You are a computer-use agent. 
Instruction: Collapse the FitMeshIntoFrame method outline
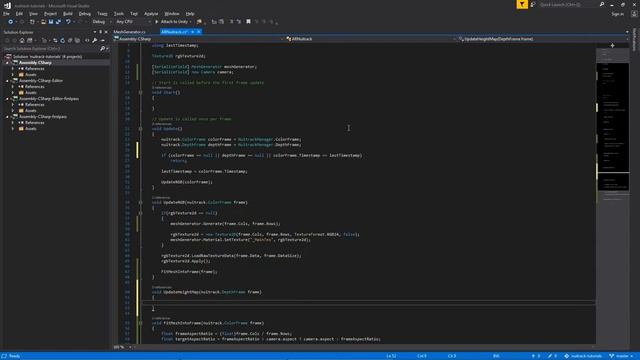[x=140, y=323]
